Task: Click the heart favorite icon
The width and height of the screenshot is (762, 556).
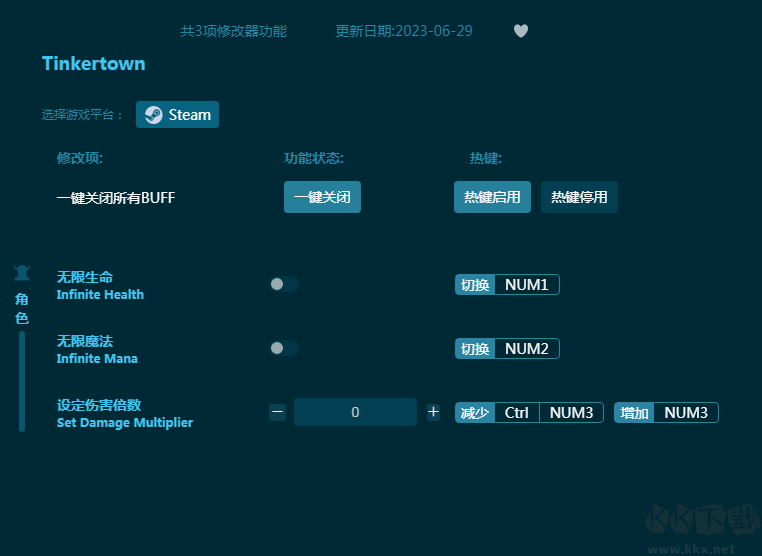Action: click(x=520, y=31)
